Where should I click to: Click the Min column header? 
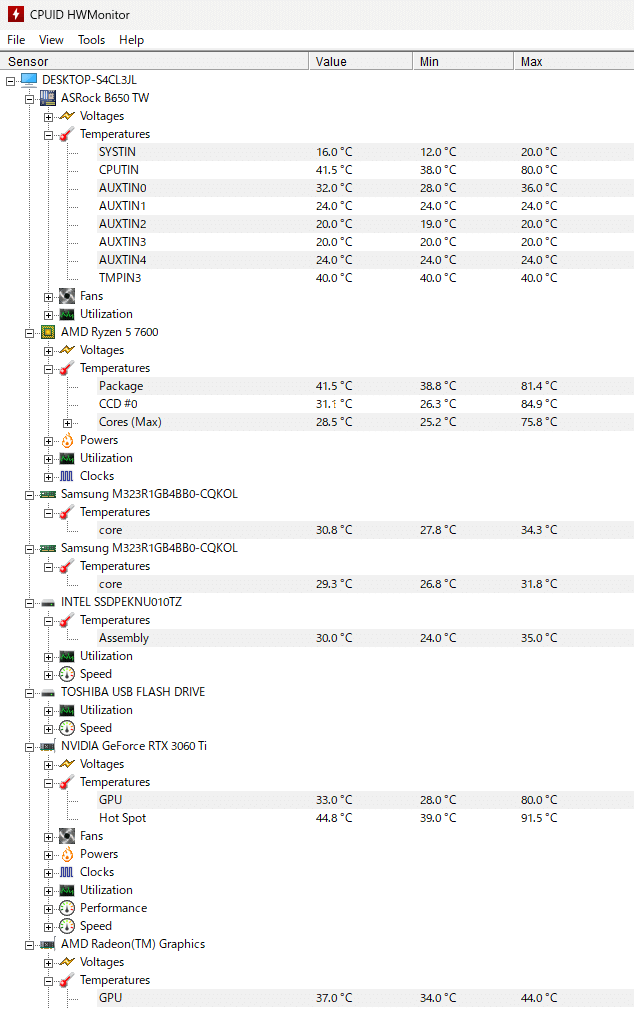(x=463, y=61)
